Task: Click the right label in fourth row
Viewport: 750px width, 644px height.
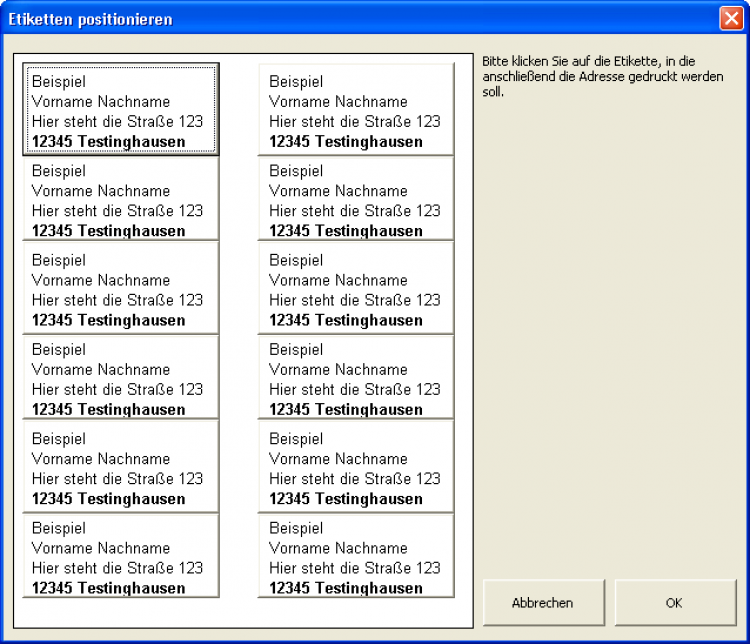Action: click(x=356, y=378)
